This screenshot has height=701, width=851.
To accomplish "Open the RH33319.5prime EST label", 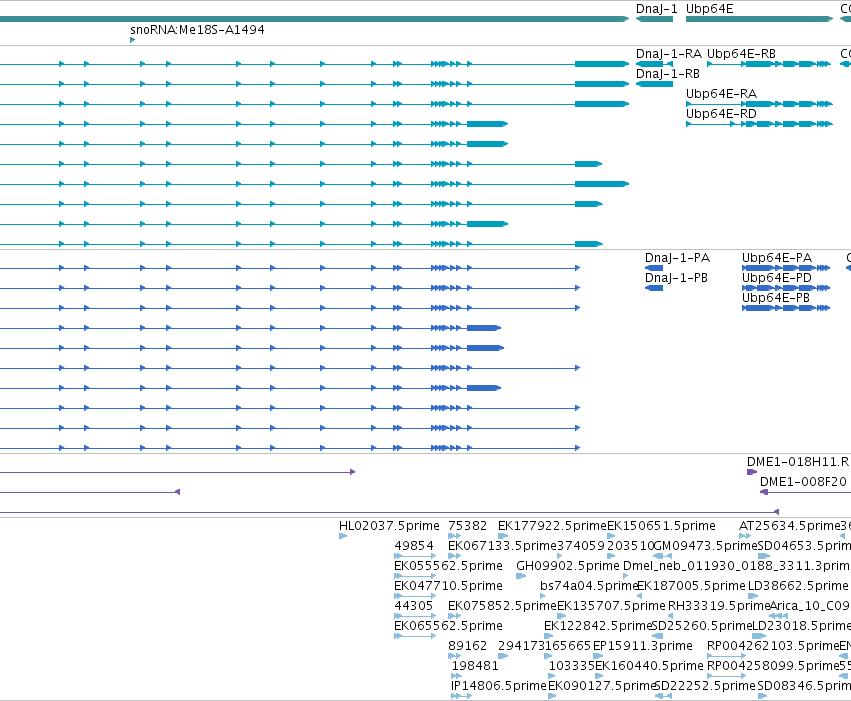I will [x=719, y=606].
